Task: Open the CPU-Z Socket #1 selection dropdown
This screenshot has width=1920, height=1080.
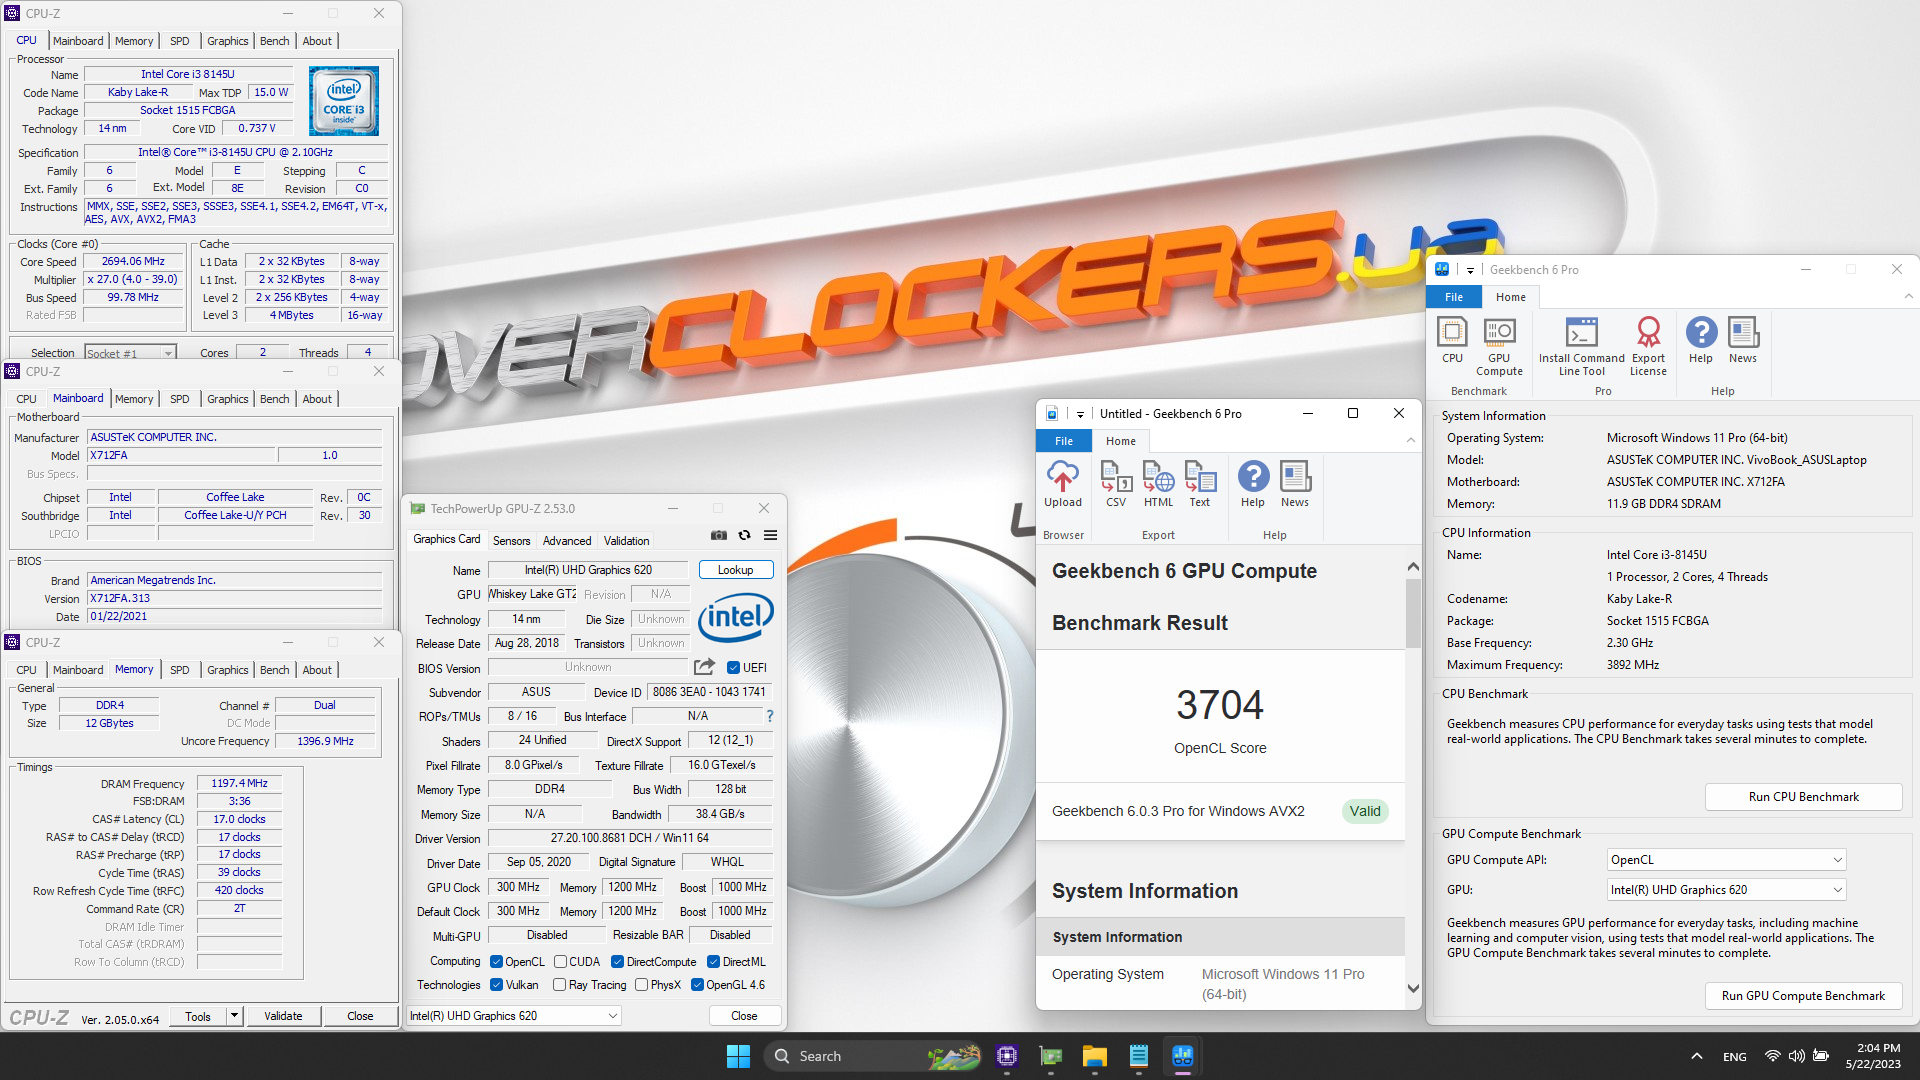Action: point(130,353)
